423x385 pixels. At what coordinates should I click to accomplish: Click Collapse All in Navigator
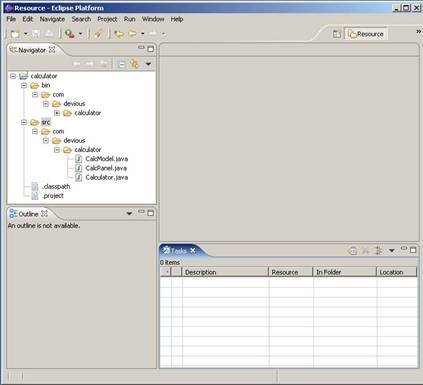point(122,64)
